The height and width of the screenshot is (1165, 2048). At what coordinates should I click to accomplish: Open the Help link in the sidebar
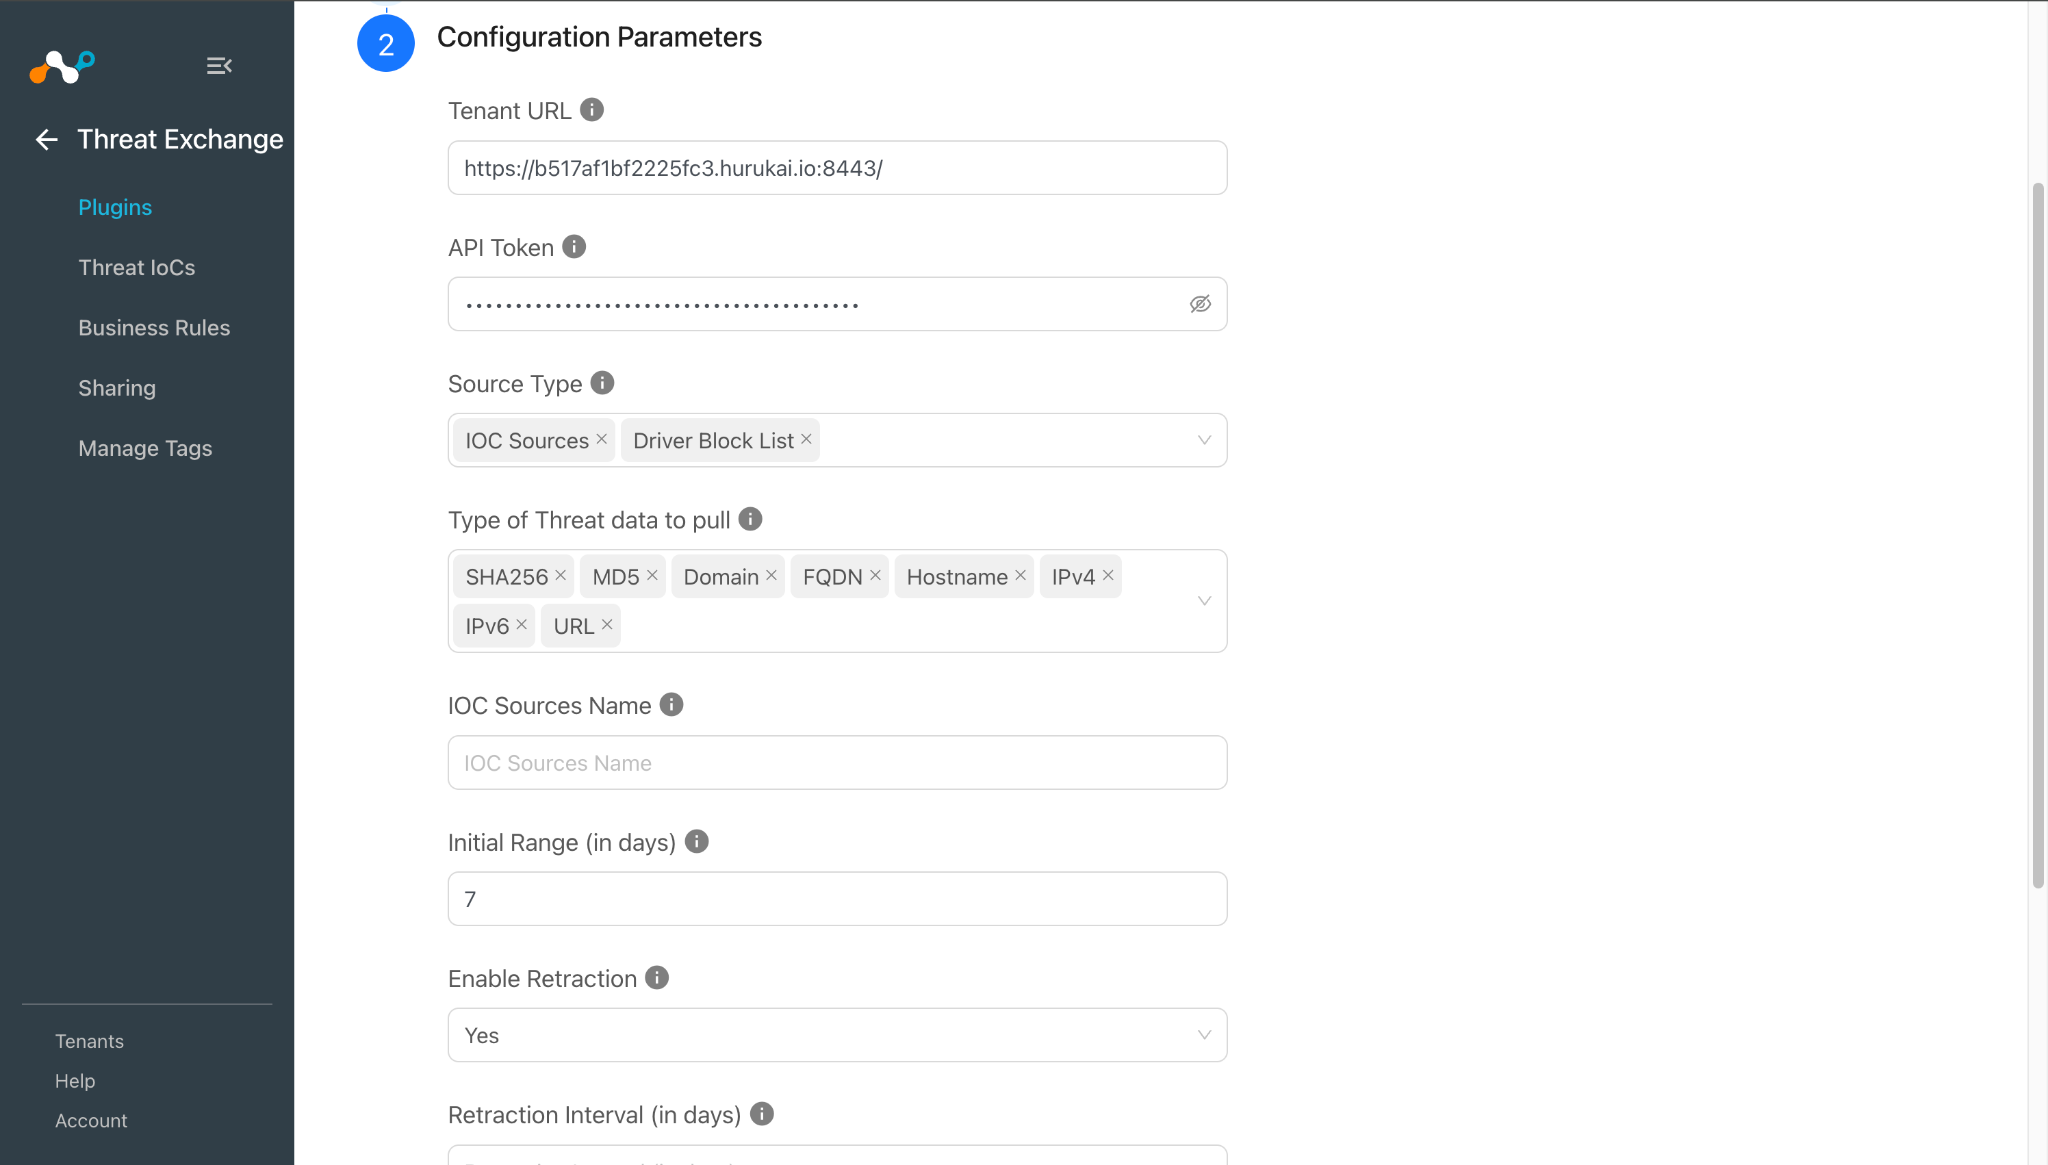75,1081
